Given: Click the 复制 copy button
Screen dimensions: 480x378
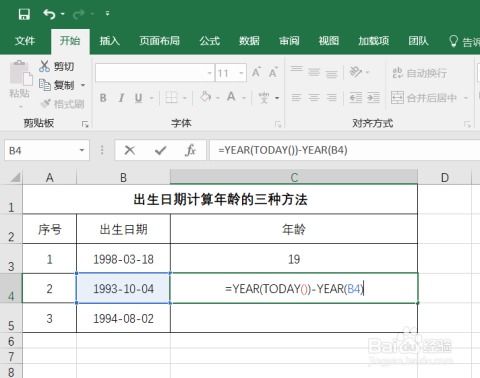Looking at the screenshot, I should coord(56,85).
